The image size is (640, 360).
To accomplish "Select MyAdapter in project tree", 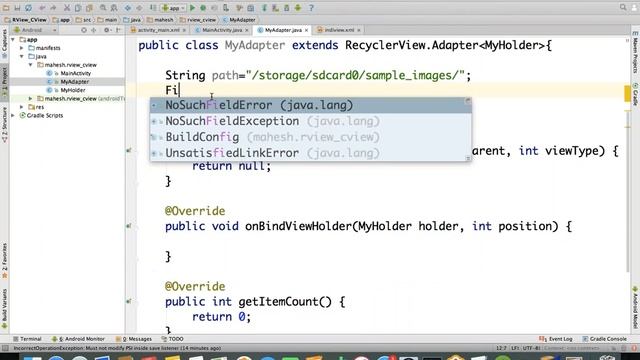I will click(x=74, y=82).
